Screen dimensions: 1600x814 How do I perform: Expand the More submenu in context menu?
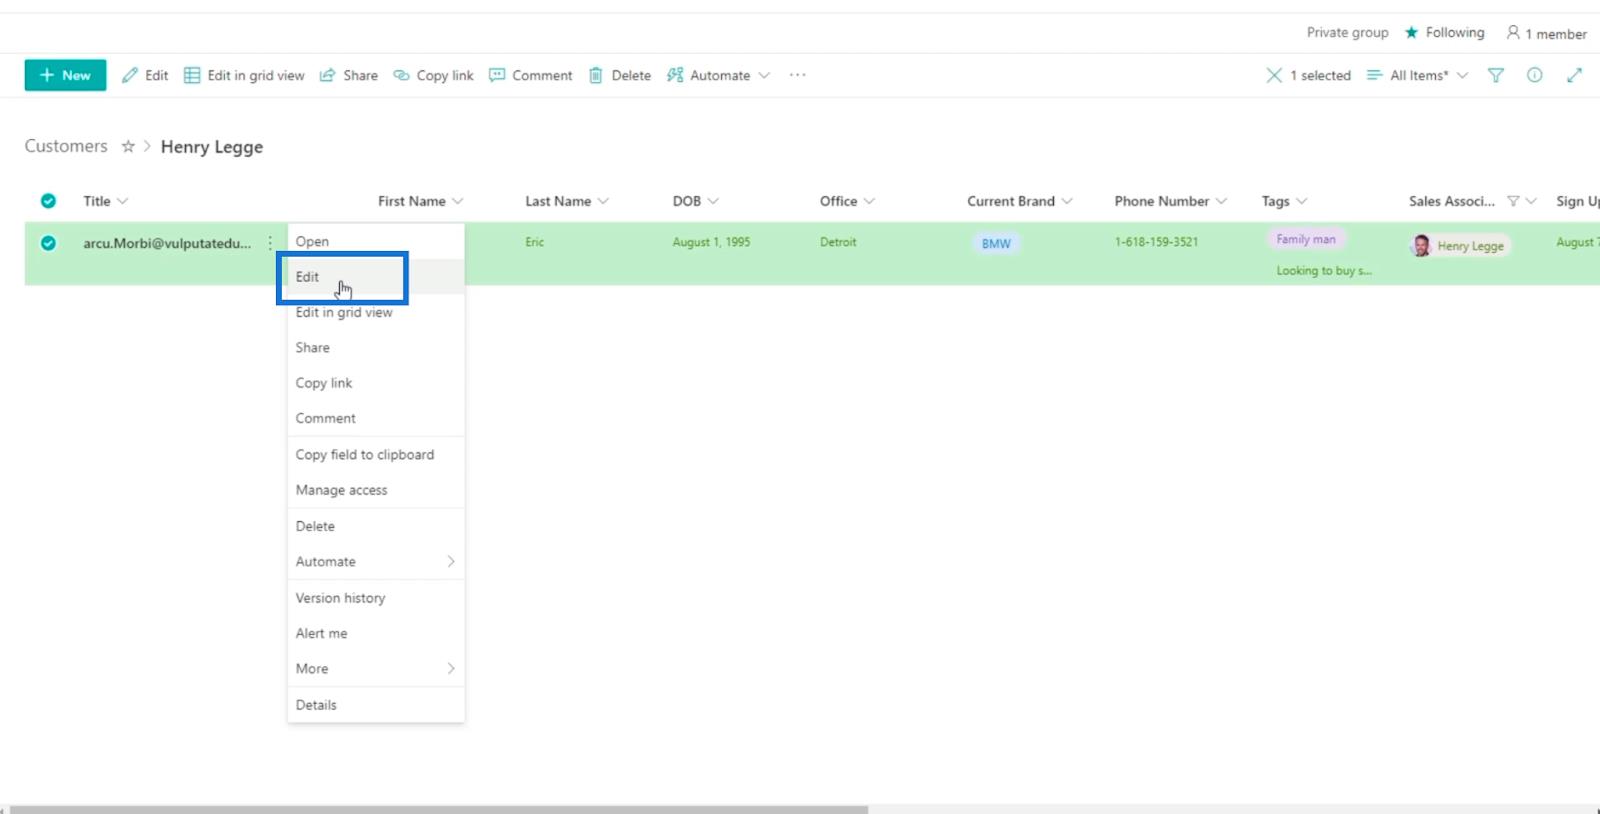(376, 668)
